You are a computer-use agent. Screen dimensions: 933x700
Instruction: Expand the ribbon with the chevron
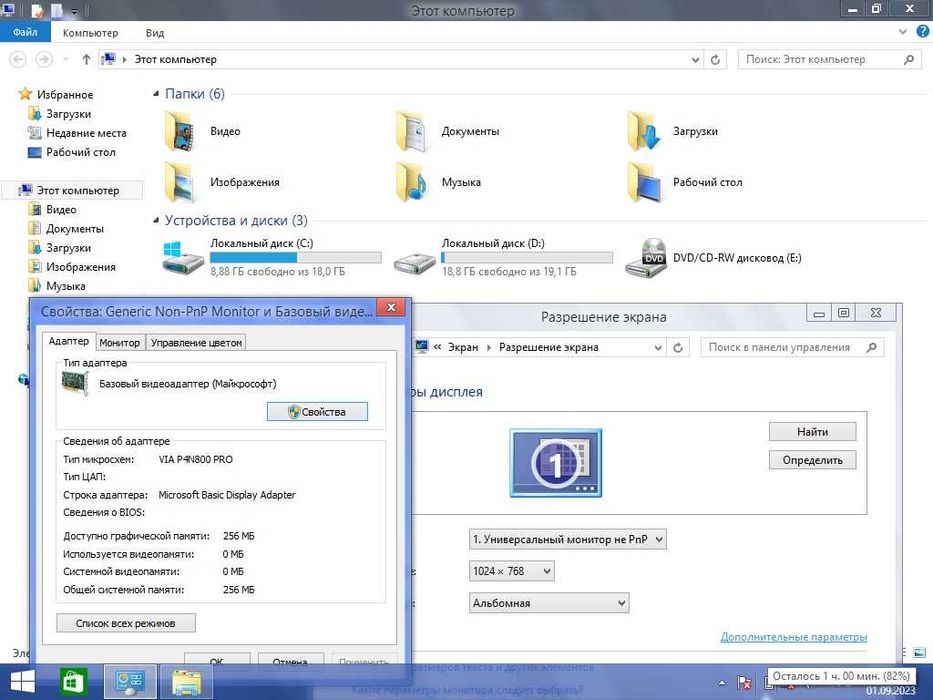click(x=903, y=32)
